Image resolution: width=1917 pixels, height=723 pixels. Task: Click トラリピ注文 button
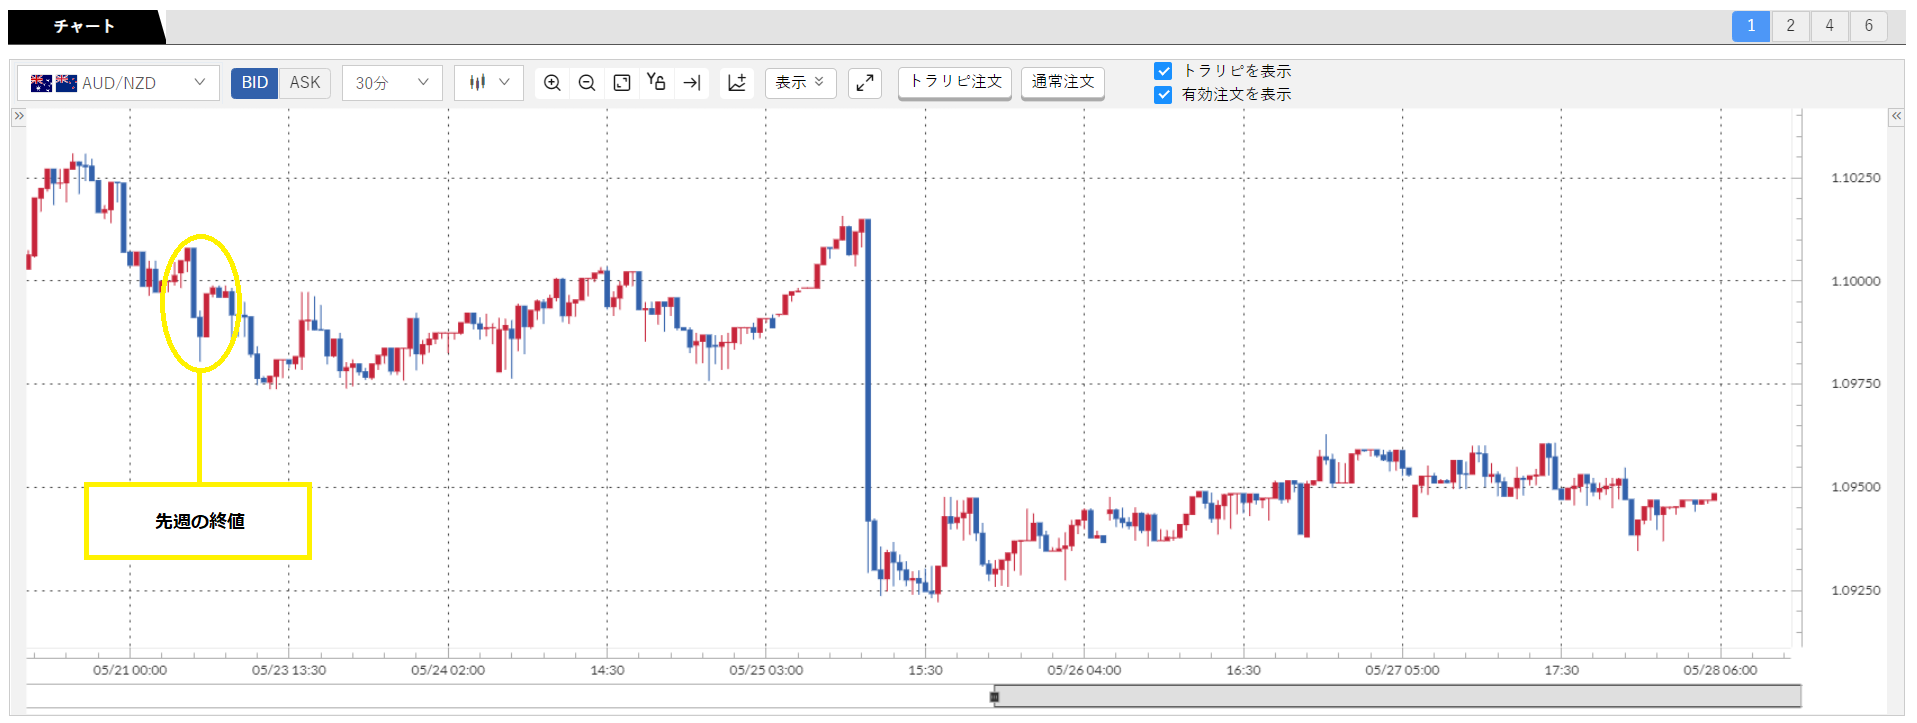pos(955,82)
